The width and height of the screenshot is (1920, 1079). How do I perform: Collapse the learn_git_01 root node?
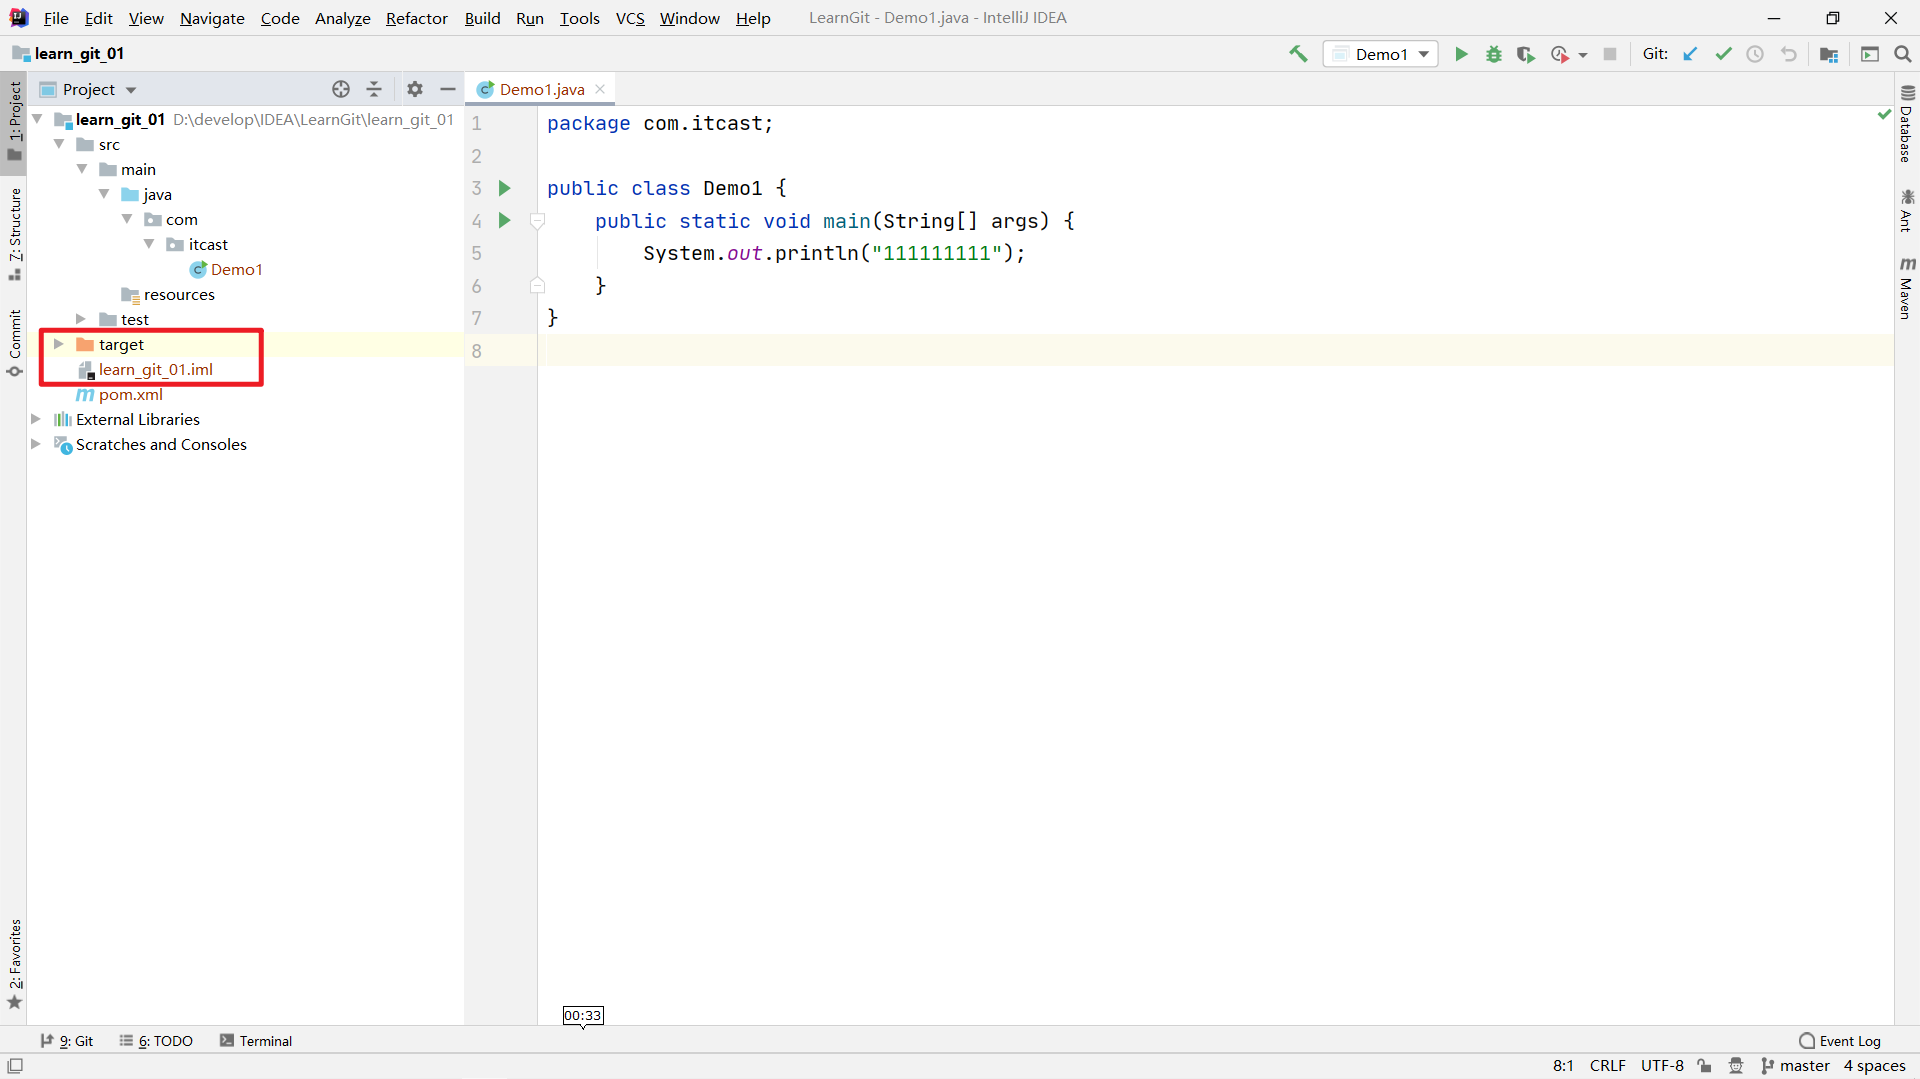tap(37, 119)
